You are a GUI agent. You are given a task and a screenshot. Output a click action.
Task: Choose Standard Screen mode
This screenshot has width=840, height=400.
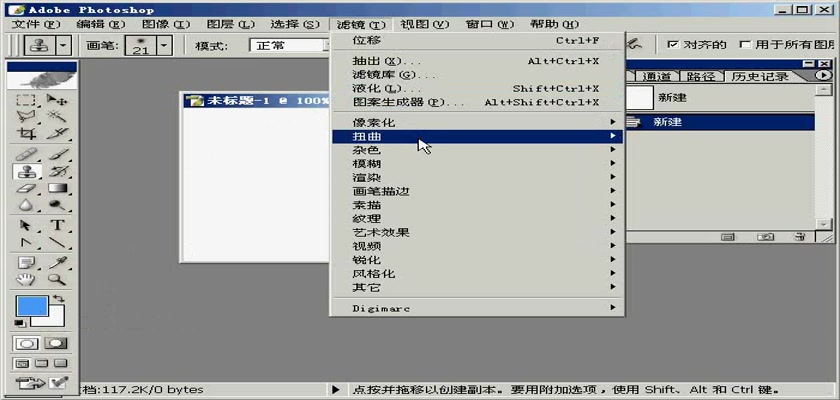[x=22, y=363]
